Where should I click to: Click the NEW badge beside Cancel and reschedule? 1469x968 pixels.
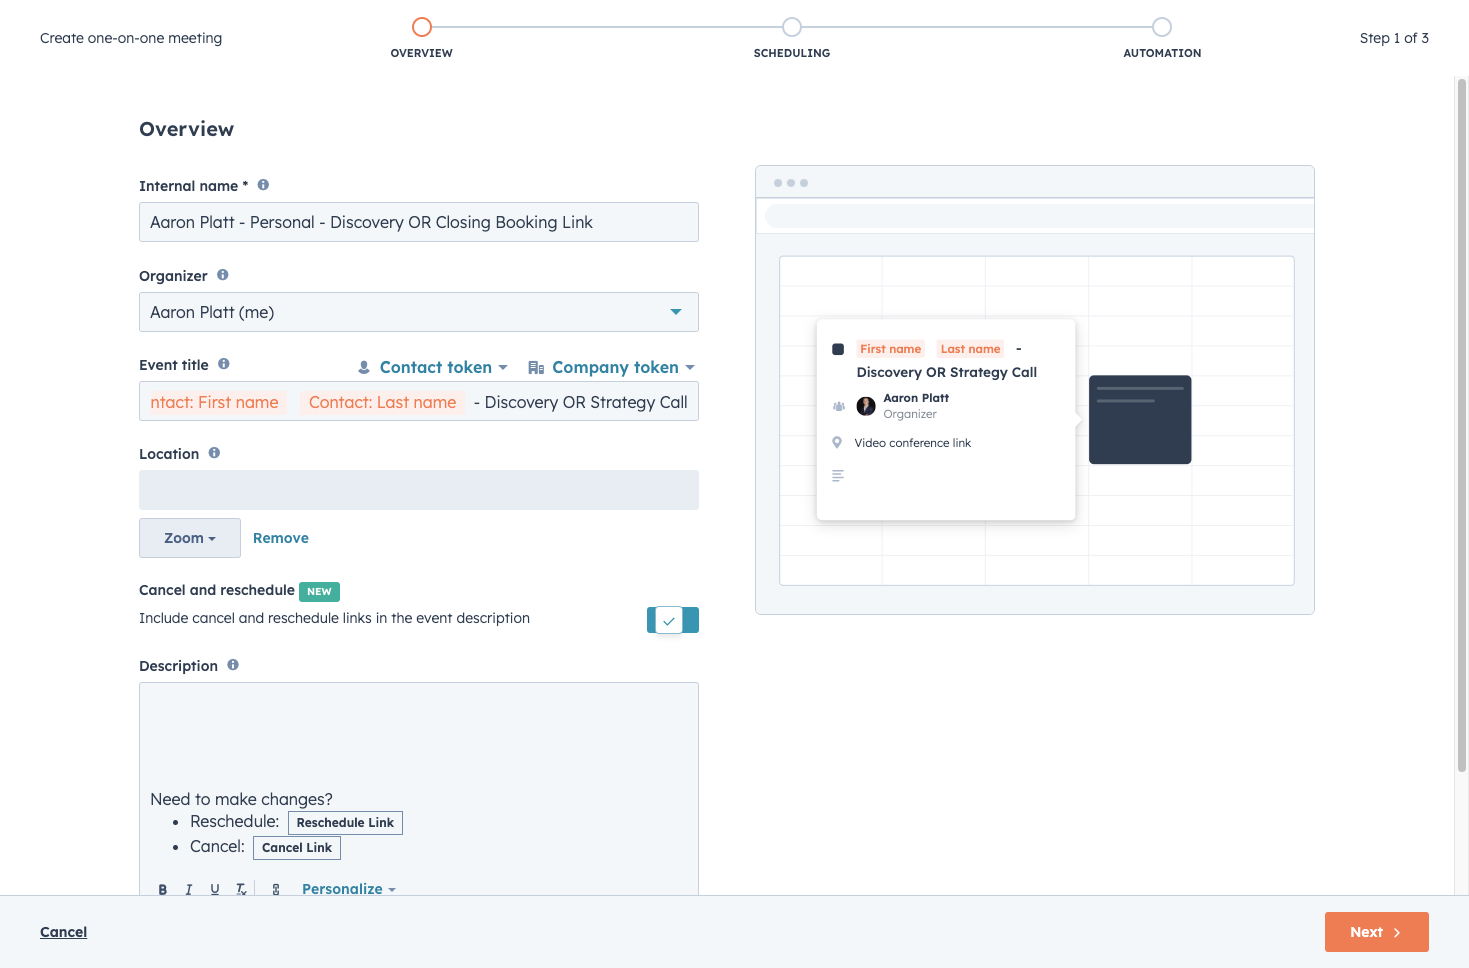pyautogui.click(x=320, y=592)
